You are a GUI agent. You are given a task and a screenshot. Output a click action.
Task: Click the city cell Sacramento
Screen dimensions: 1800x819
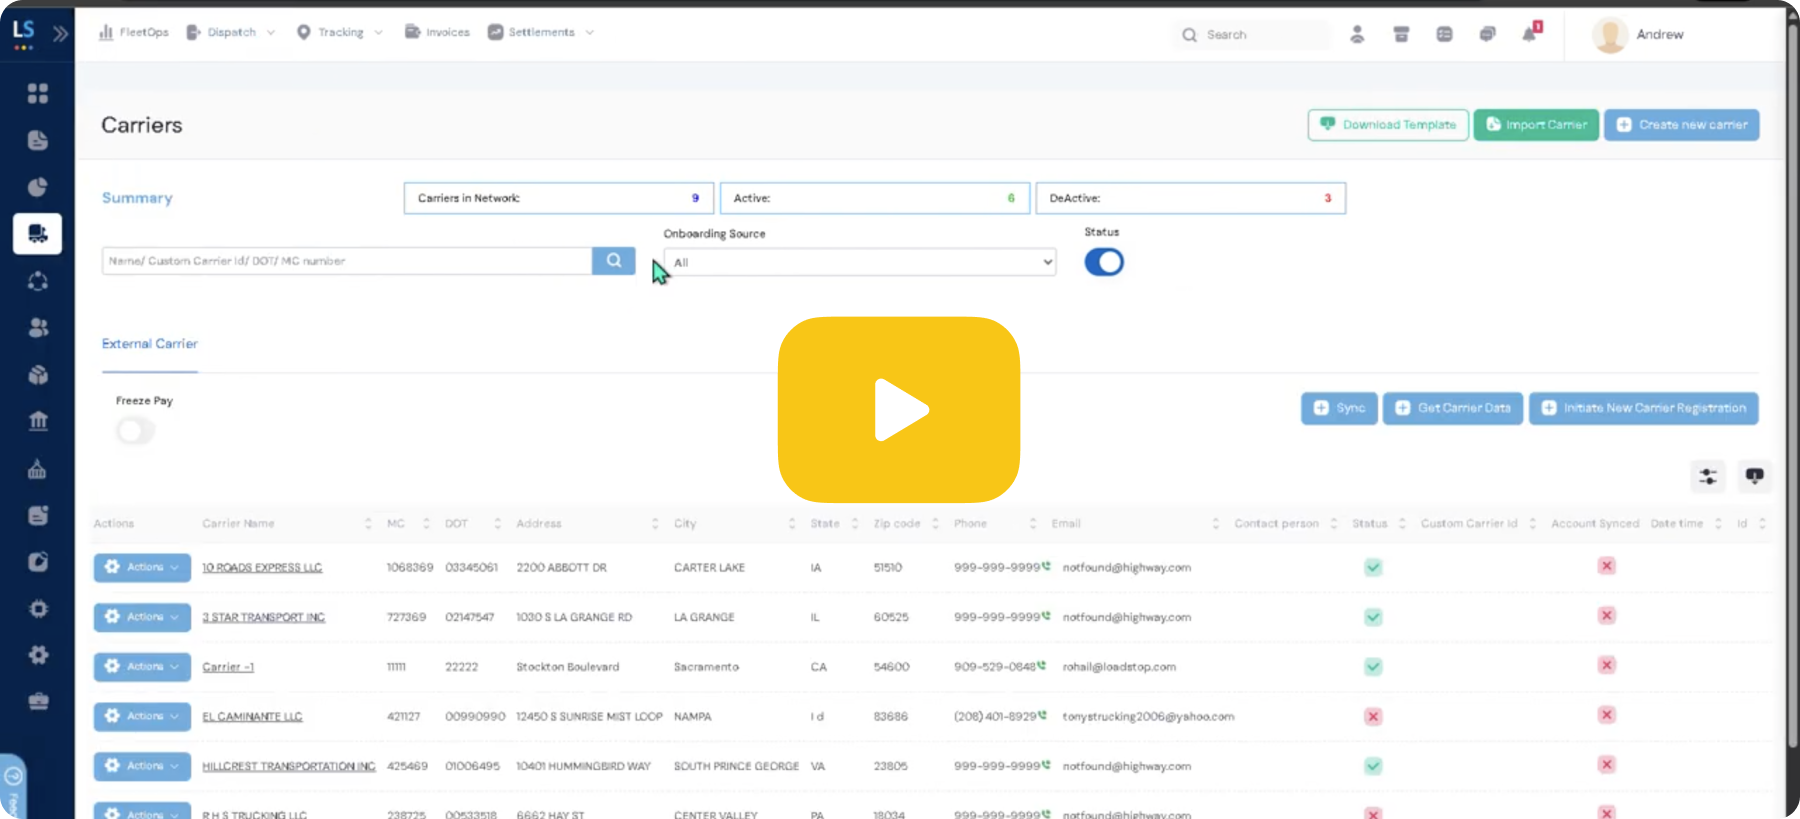[706, 667]
